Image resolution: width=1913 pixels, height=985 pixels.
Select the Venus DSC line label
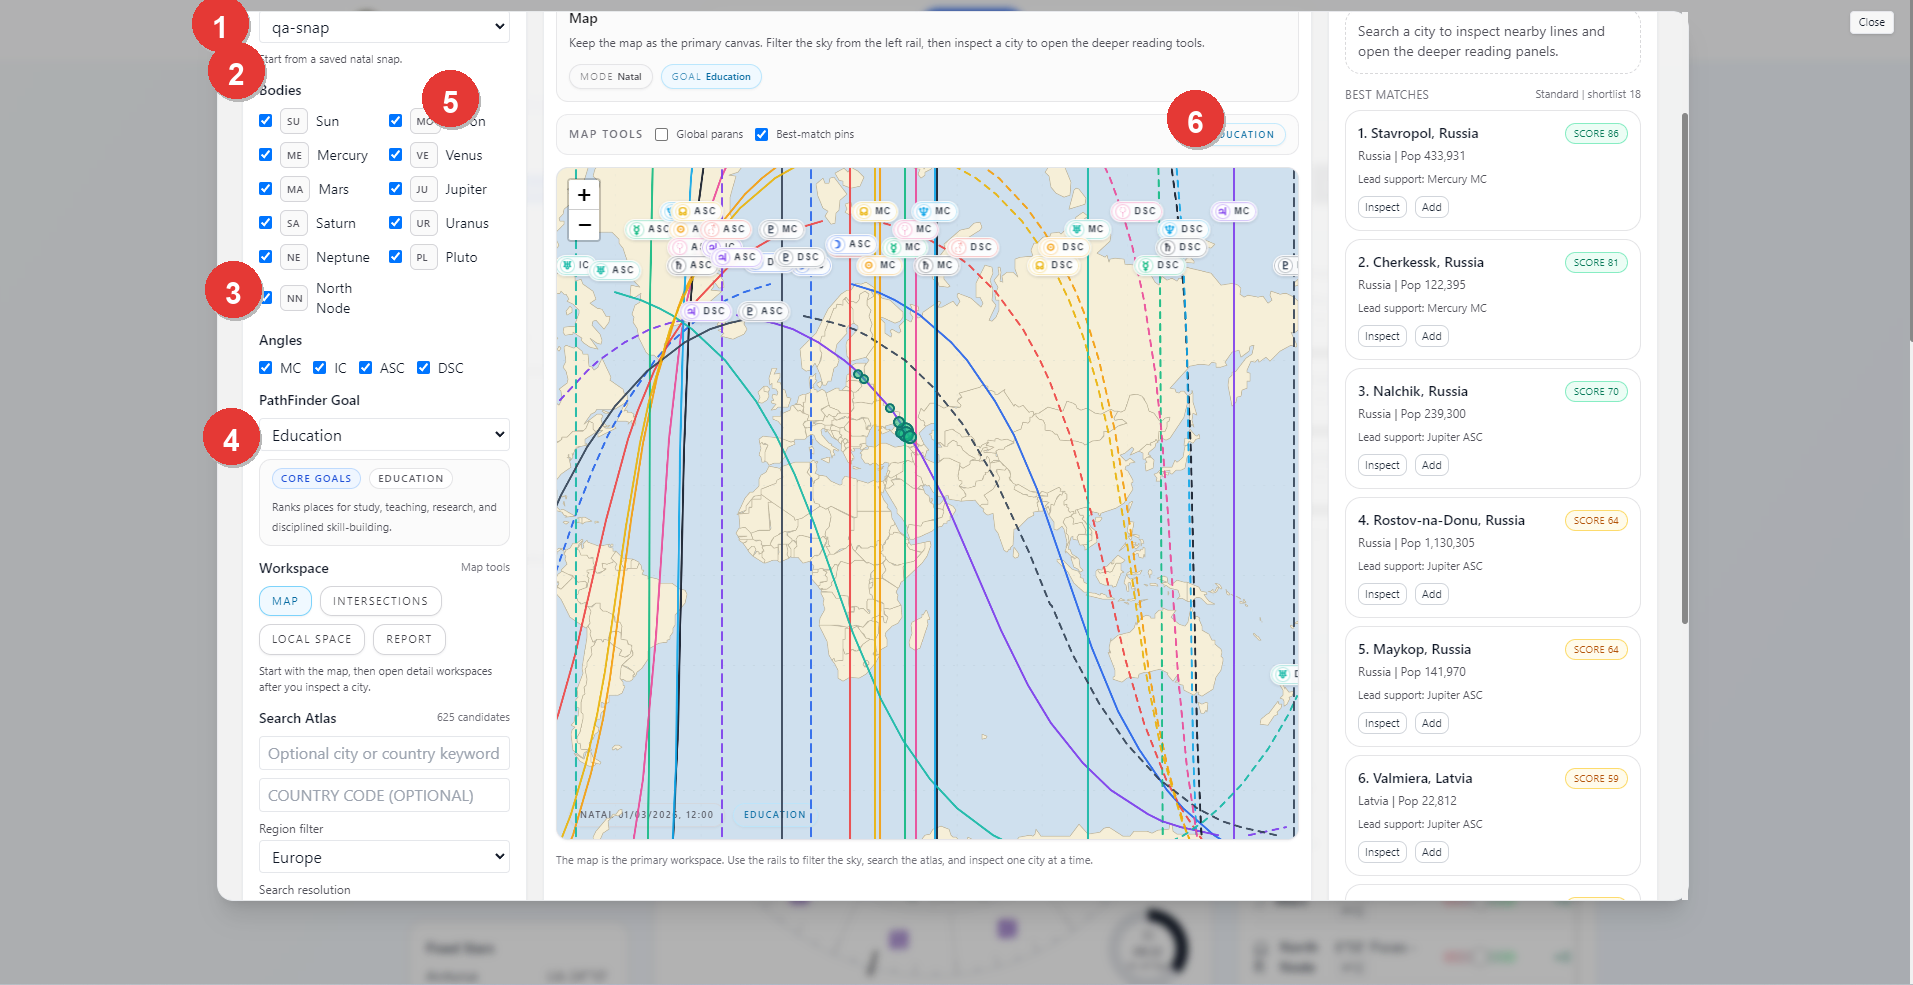coord(1136,211)
